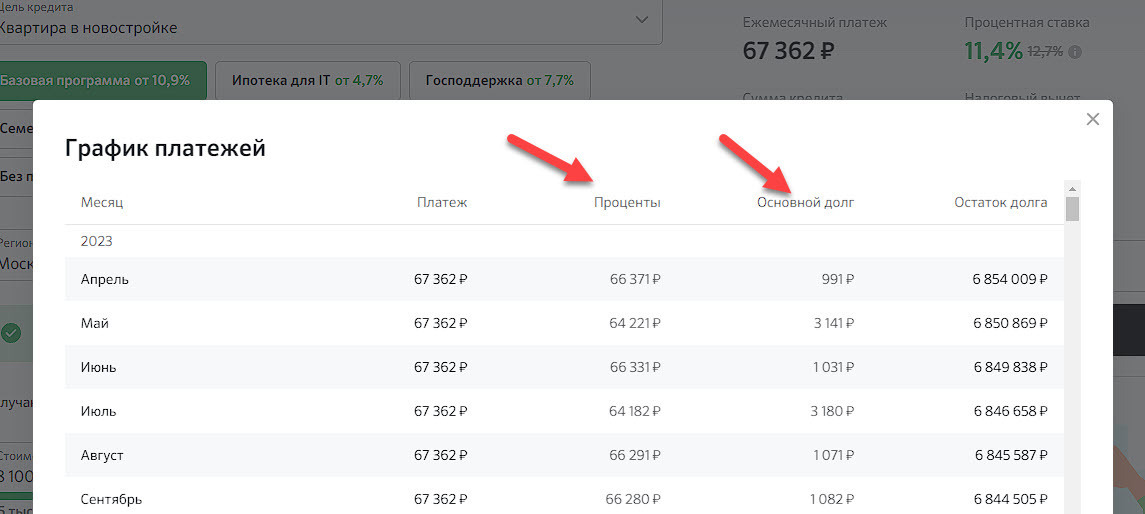Click interest value 66 331 ₽

coord(635,367)
